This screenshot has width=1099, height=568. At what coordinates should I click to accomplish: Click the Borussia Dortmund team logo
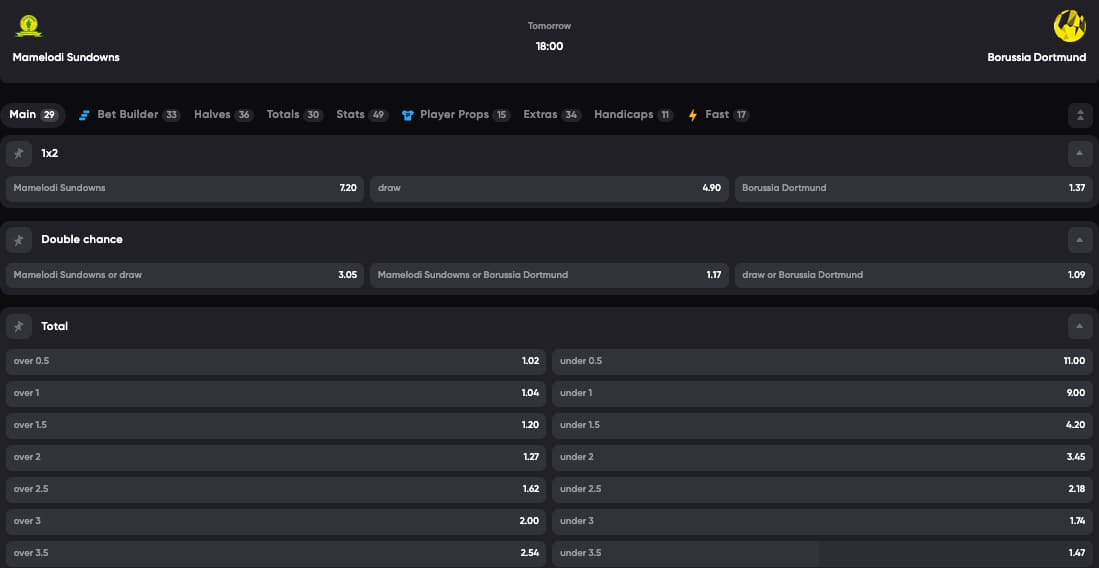tap(1070, 26)
